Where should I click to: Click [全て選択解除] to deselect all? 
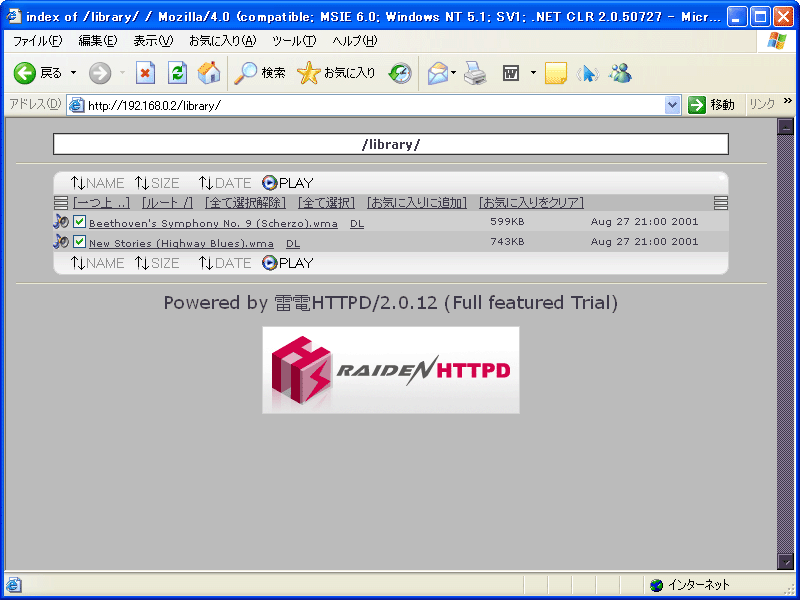pos(245,203)
